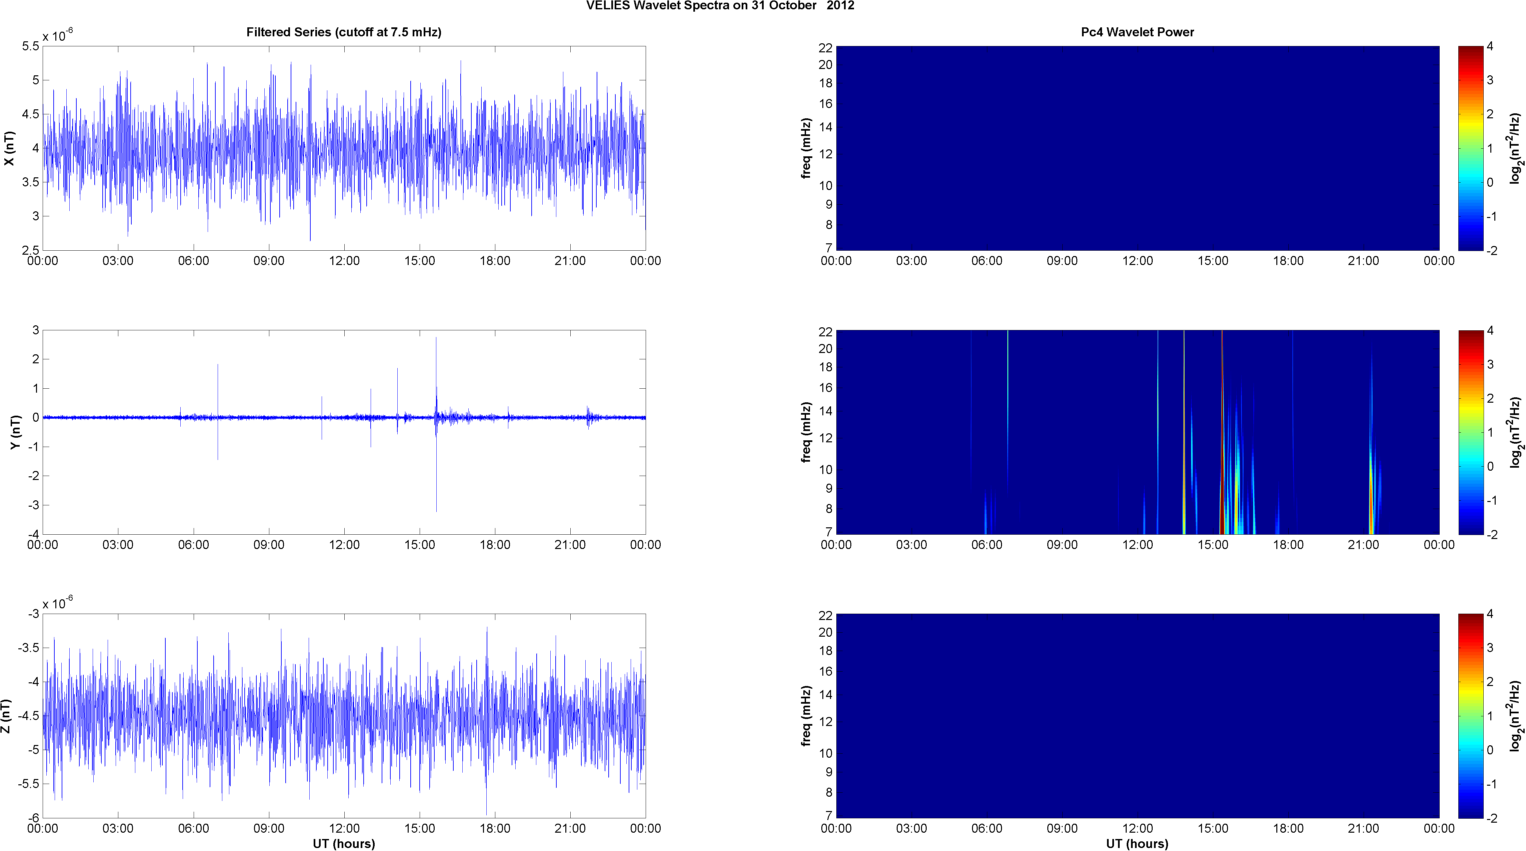Click the colorbar beside the bottom wavelet panel
Image resolution: width=1526 pixels, height=851 pixels.
[x=1470, y=716]
